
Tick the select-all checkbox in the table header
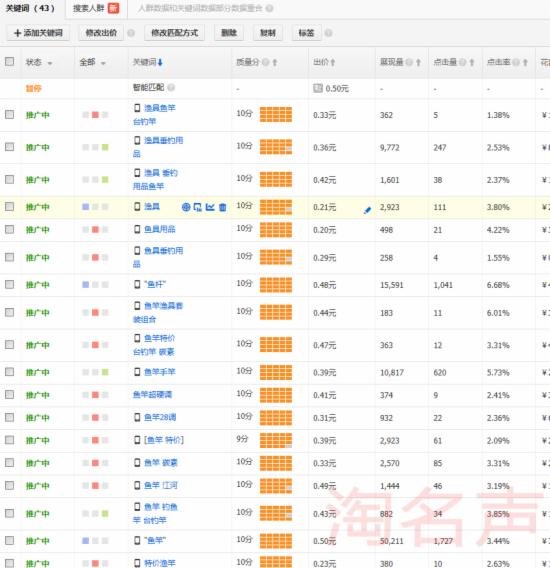[9, 61]
